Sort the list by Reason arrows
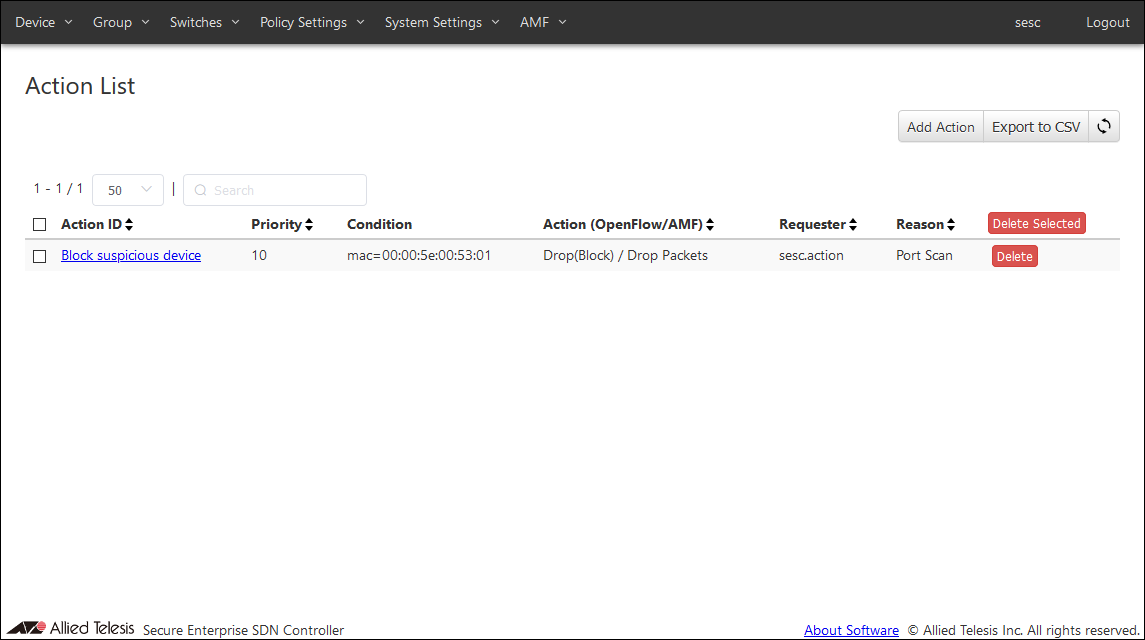 coord(951,225)
